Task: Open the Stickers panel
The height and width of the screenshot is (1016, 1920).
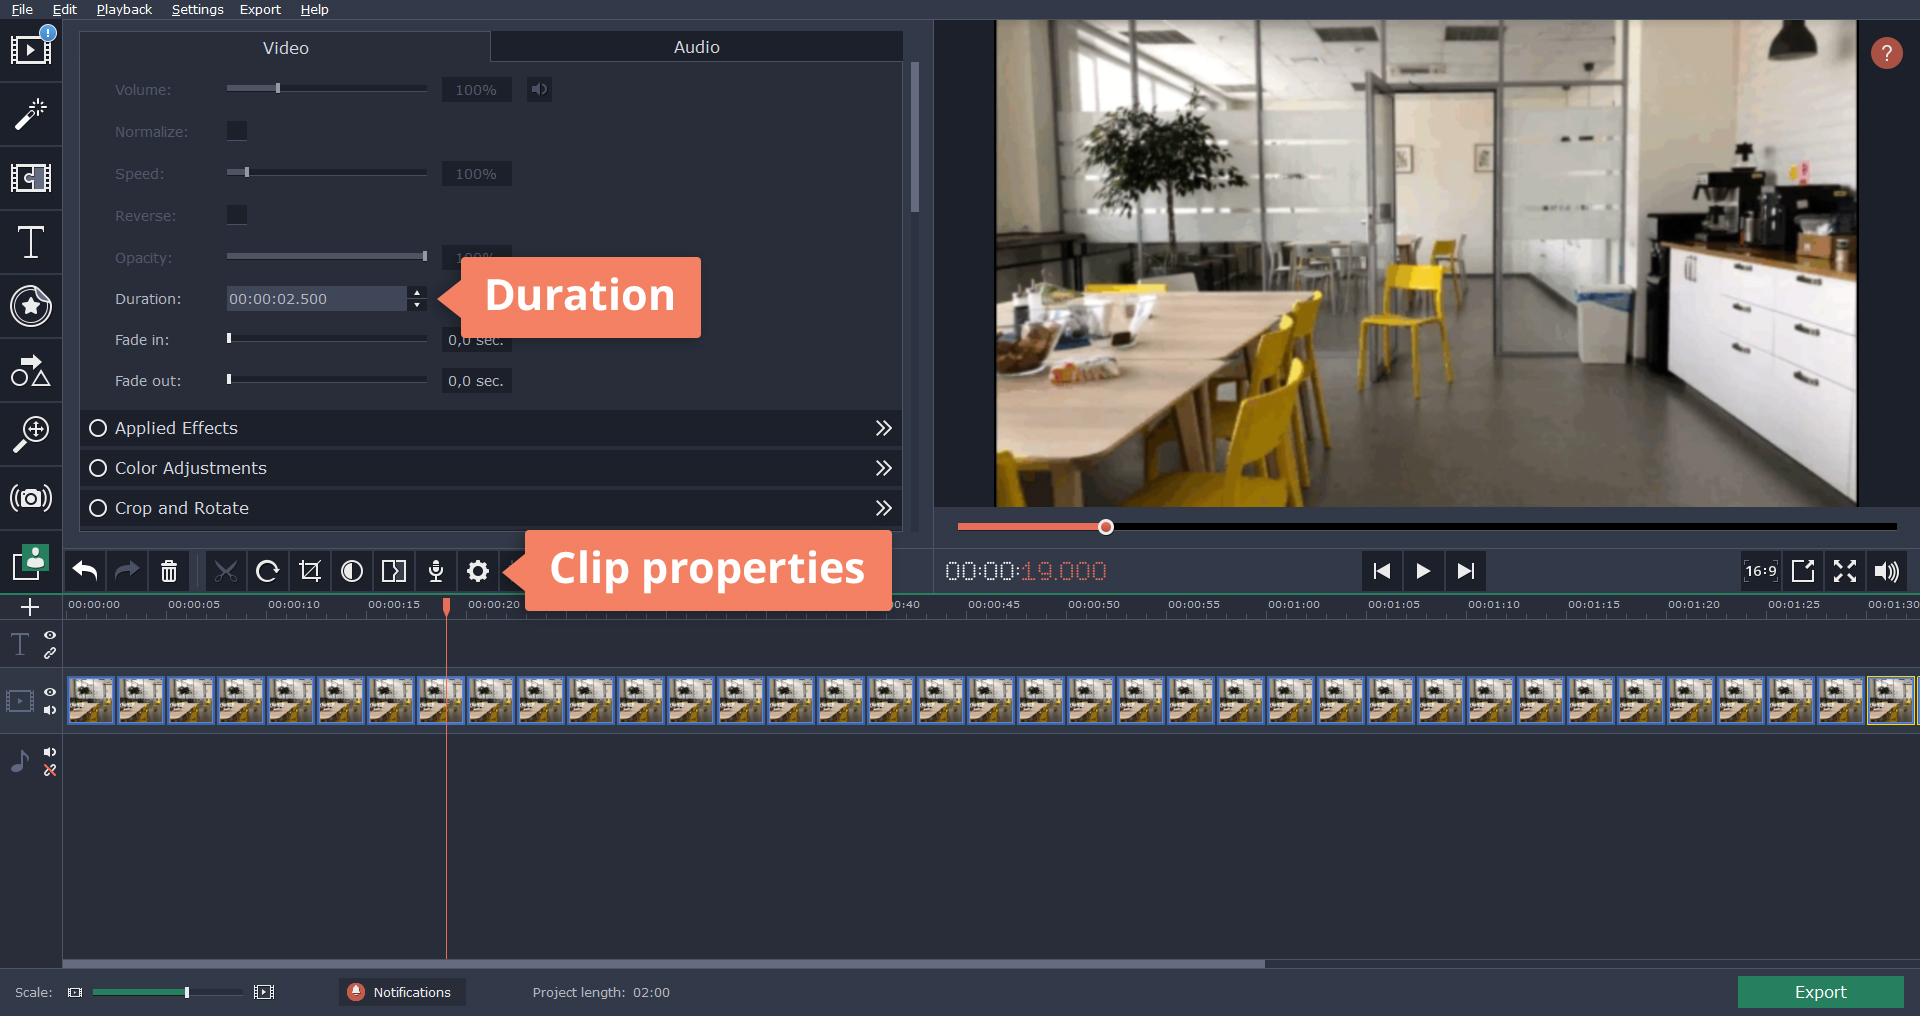Action: pos(32,306)
